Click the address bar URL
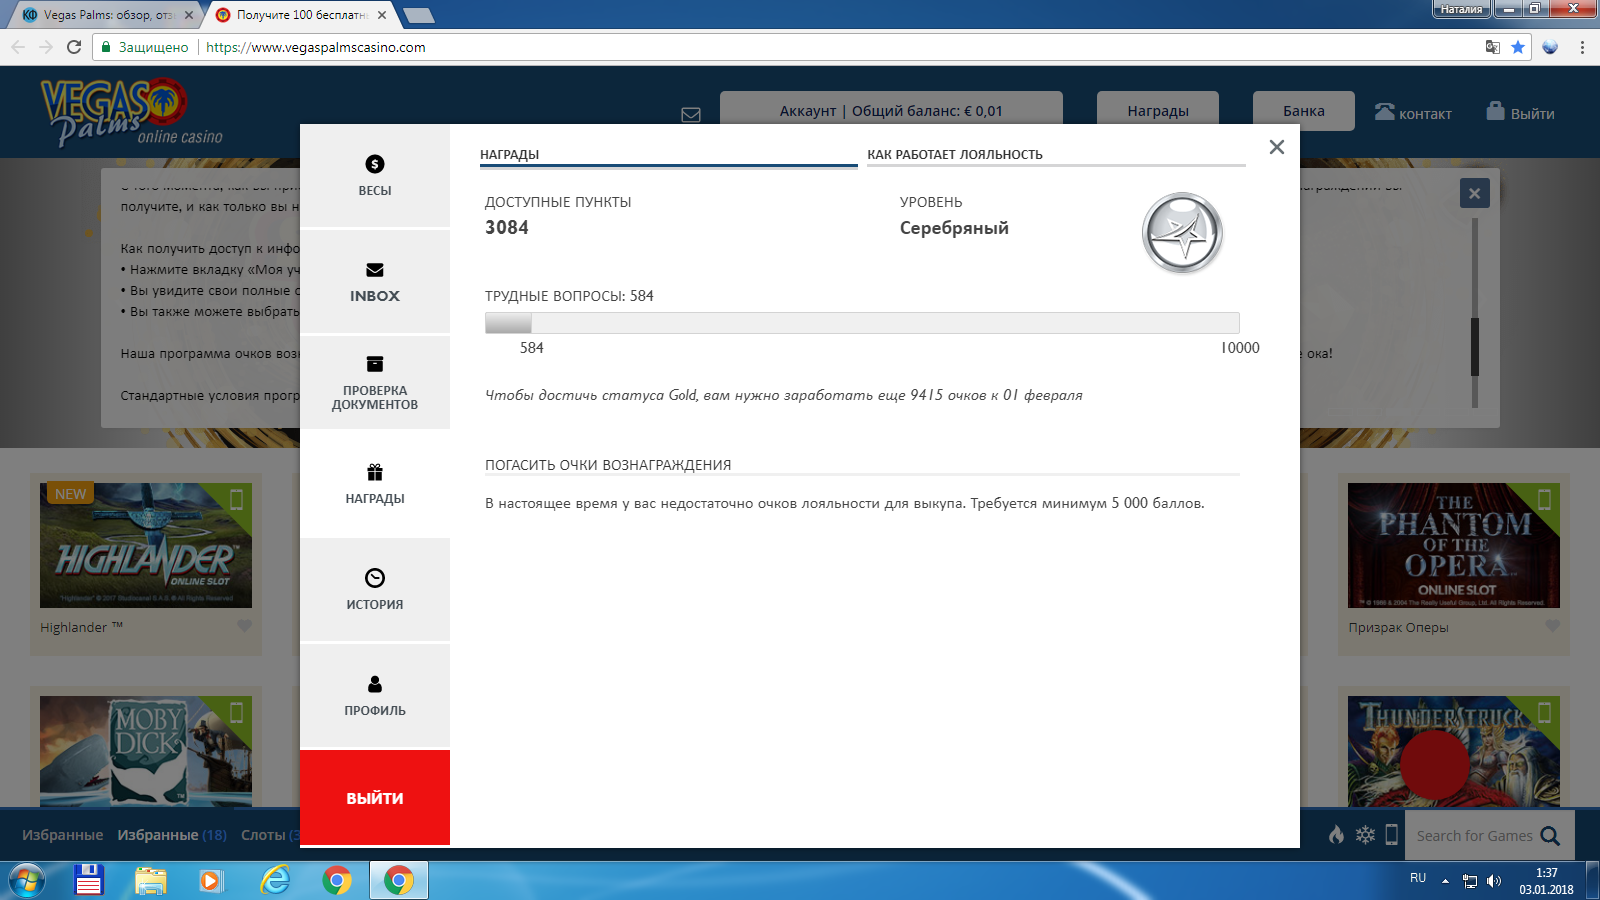Screen dimensions: 1600x900 click(x=315, y=47)
